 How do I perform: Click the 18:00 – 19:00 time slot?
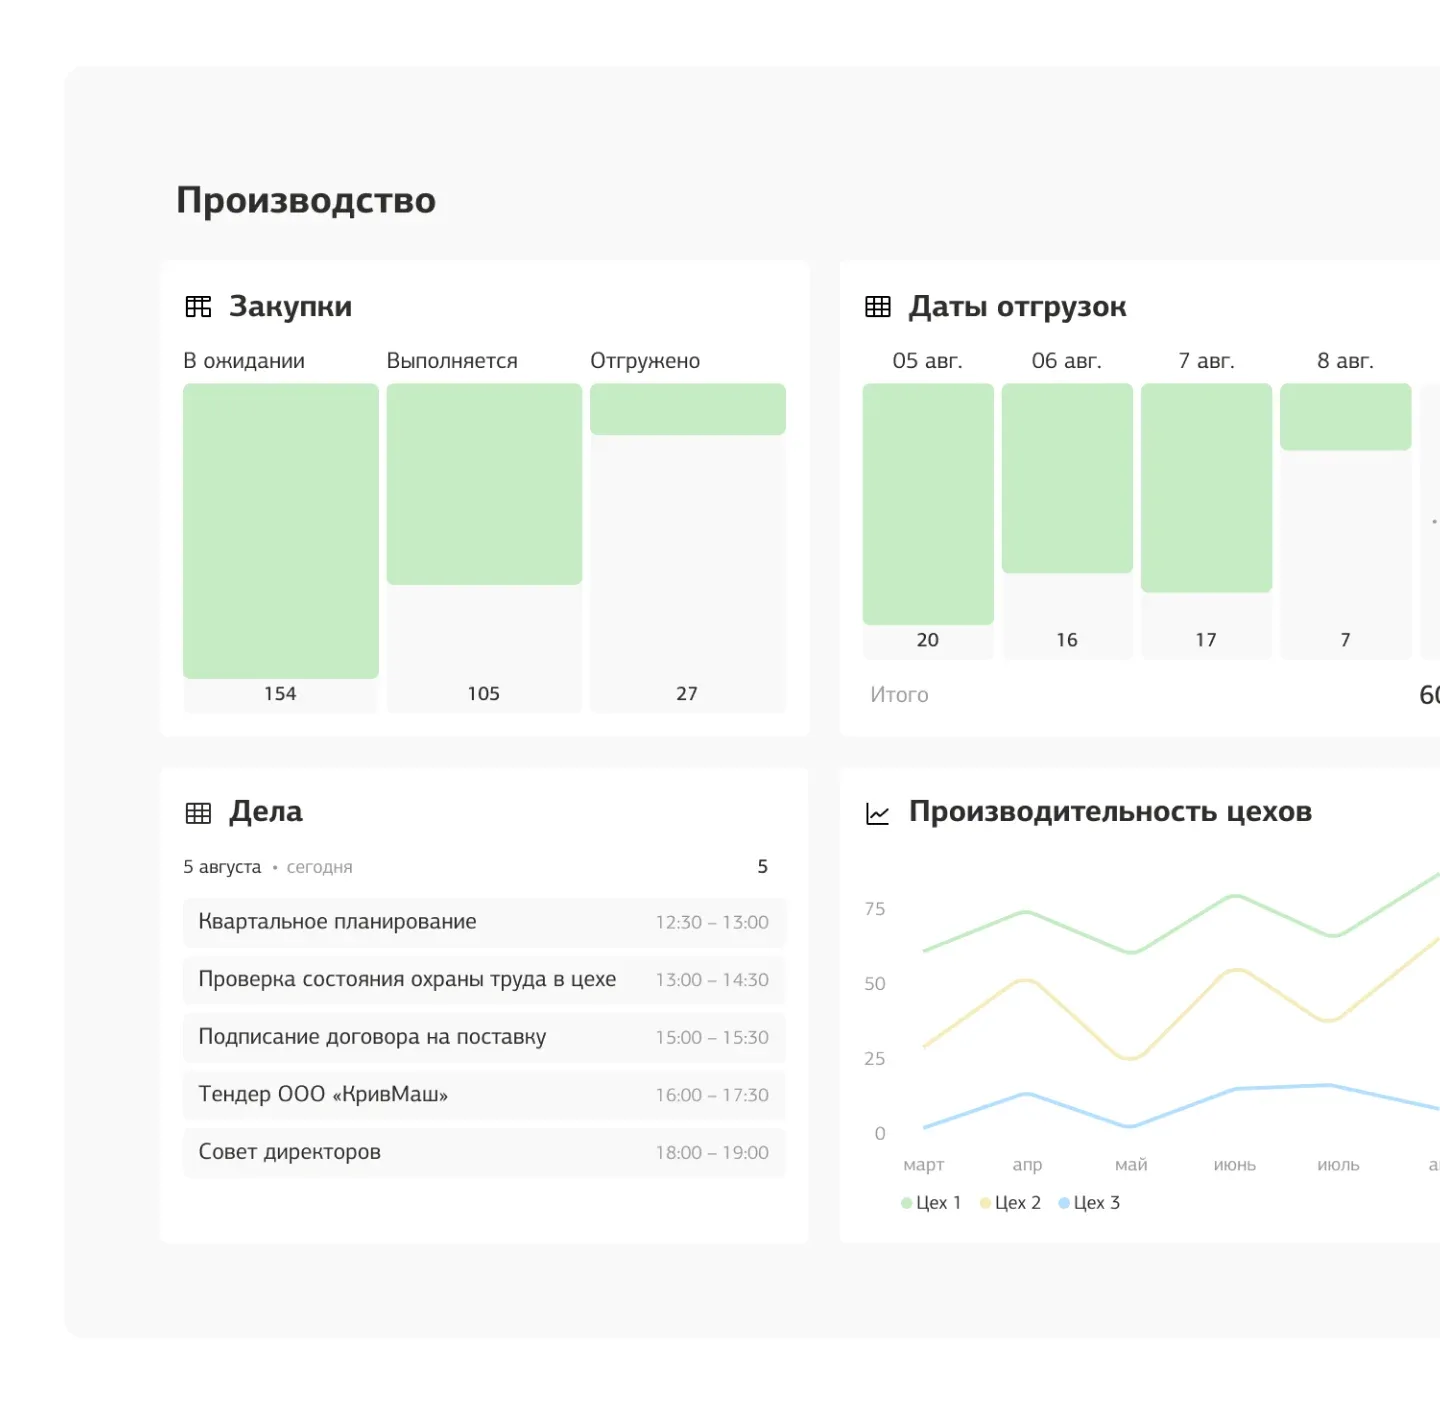coord(712,1153)
